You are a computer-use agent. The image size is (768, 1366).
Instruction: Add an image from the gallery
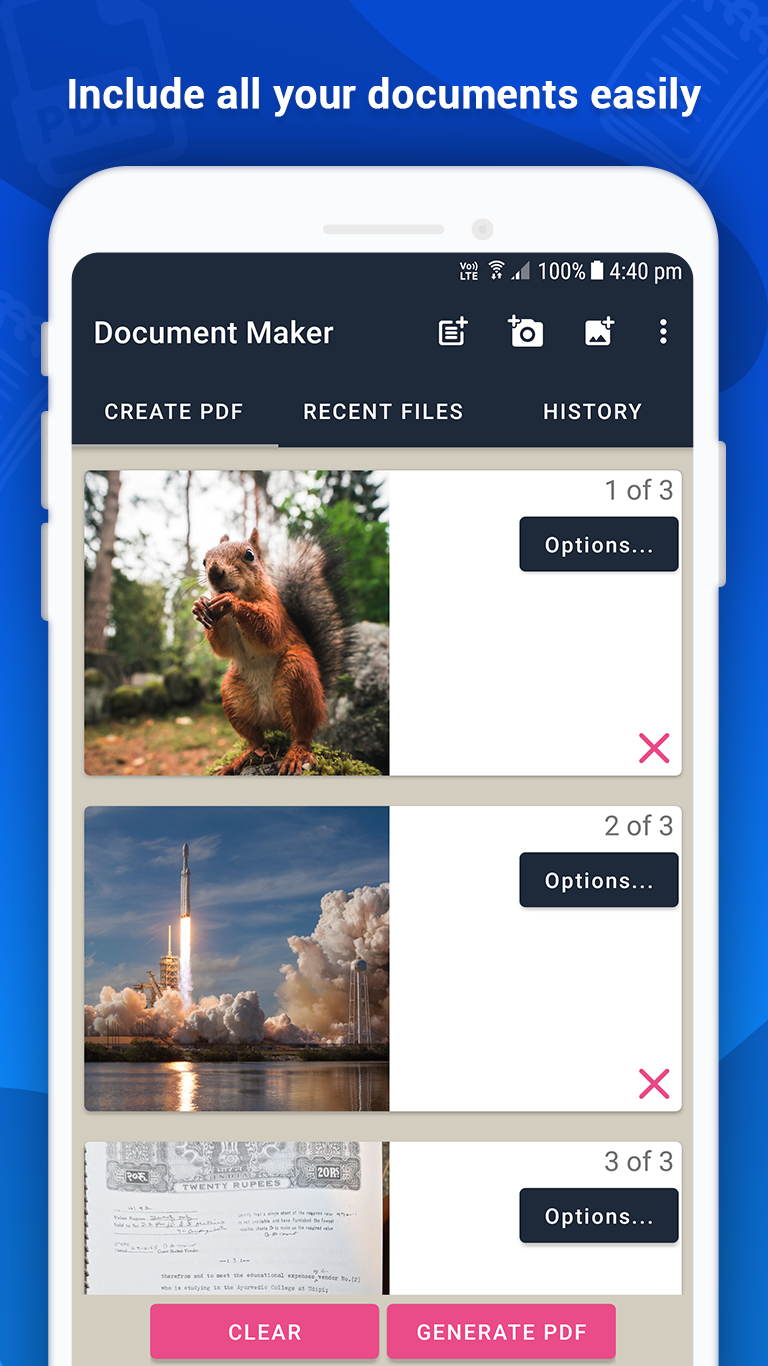(599, 332)
